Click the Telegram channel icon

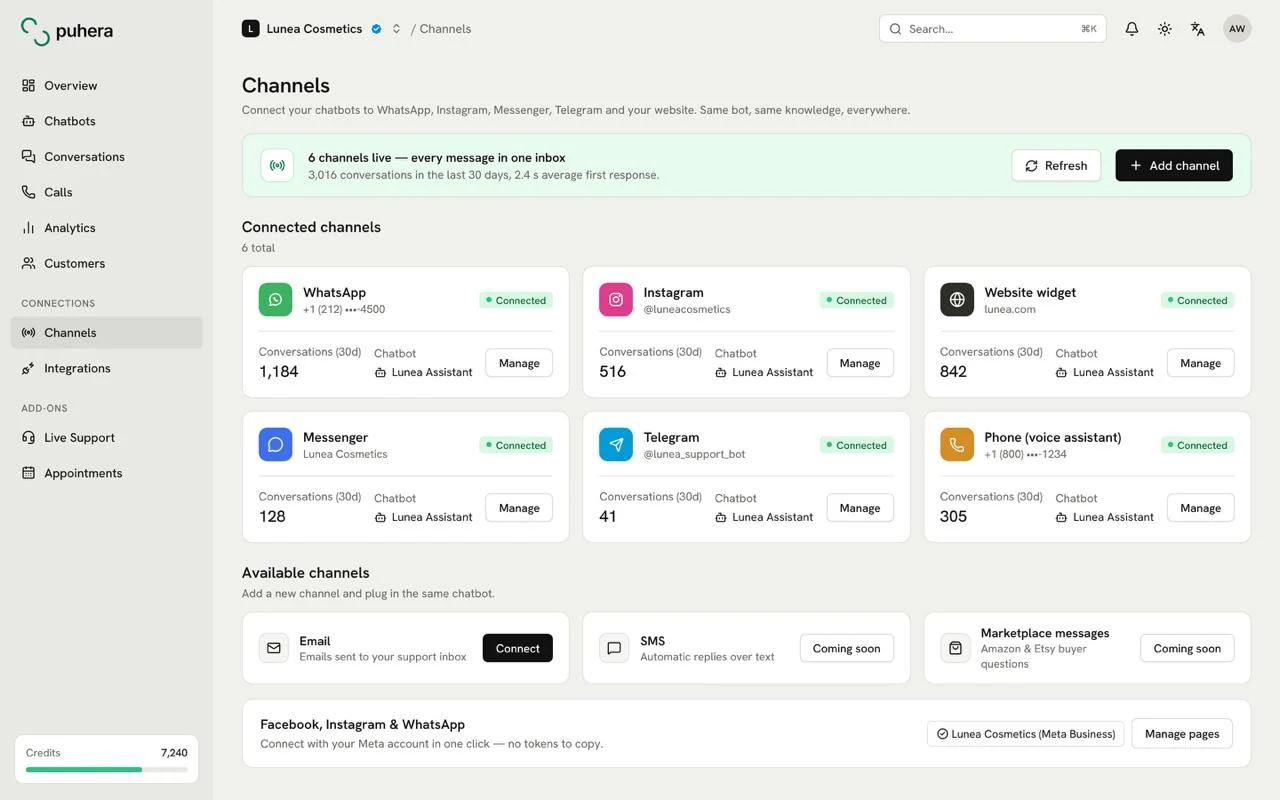pyautogui.click(x=616, y=445)
